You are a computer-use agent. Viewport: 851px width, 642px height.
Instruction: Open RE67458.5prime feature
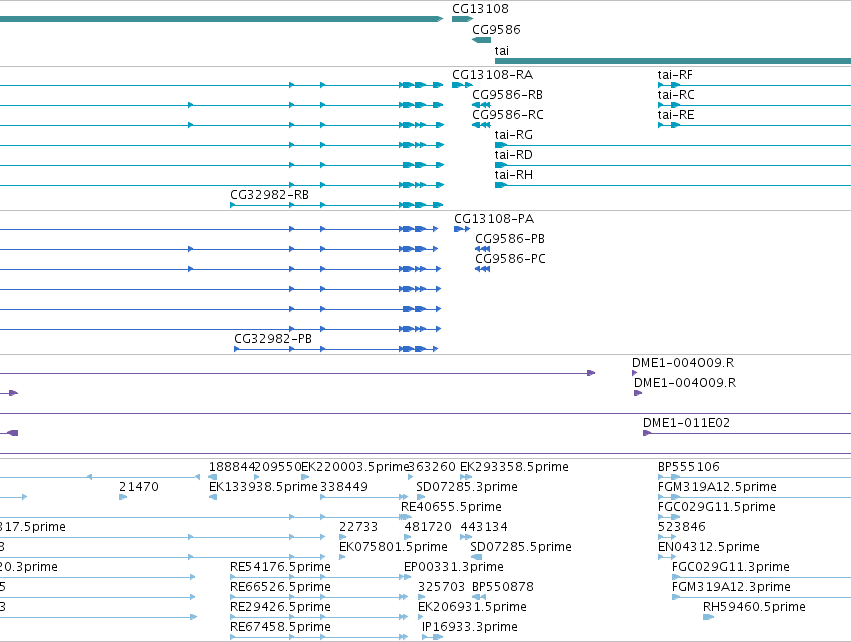pyautogui.click(x=280, y=627)
